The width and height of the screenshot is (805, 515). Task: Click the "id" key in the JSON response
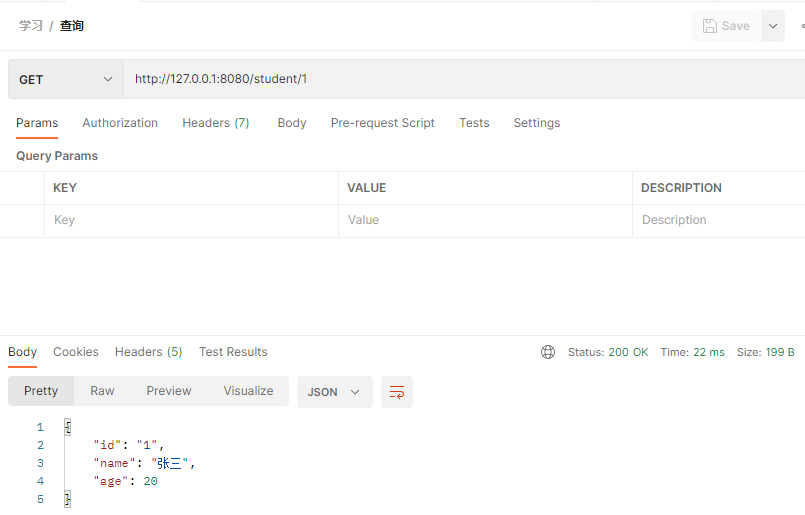tap(107, 445)
